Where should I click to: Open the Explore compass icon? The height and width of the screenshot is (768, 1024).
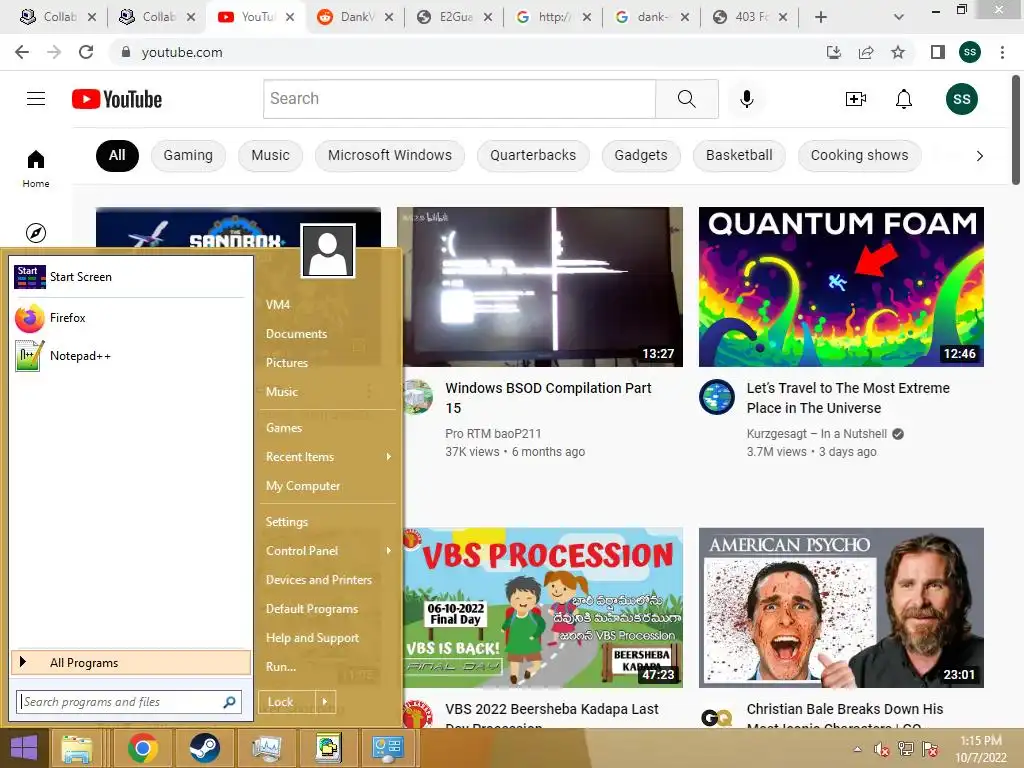pos(36,232)
